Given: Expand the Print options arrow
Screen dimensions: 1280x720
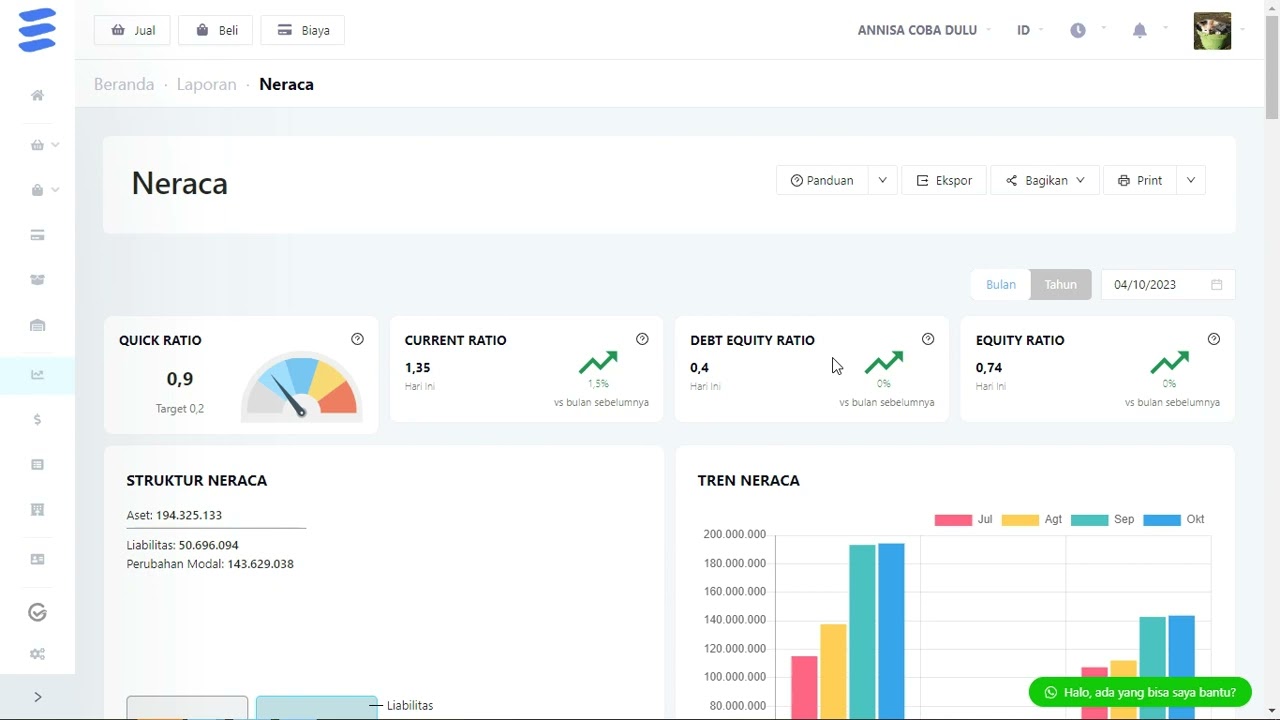Looking at the screenshot, I should (x=1191, y=181).
